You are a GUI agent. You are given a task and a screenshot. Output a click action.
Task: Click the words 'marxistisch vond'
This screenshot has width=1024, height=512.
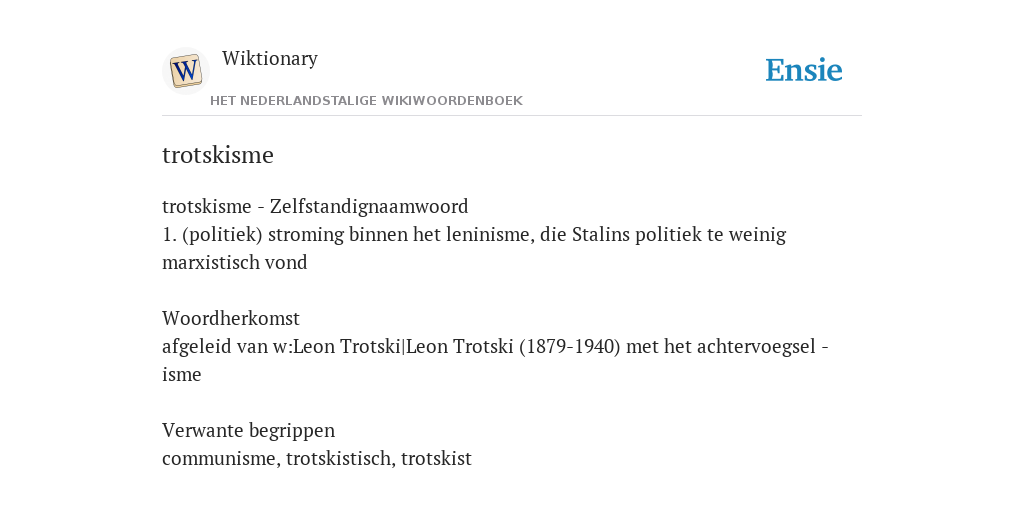(x=234, y=263)
